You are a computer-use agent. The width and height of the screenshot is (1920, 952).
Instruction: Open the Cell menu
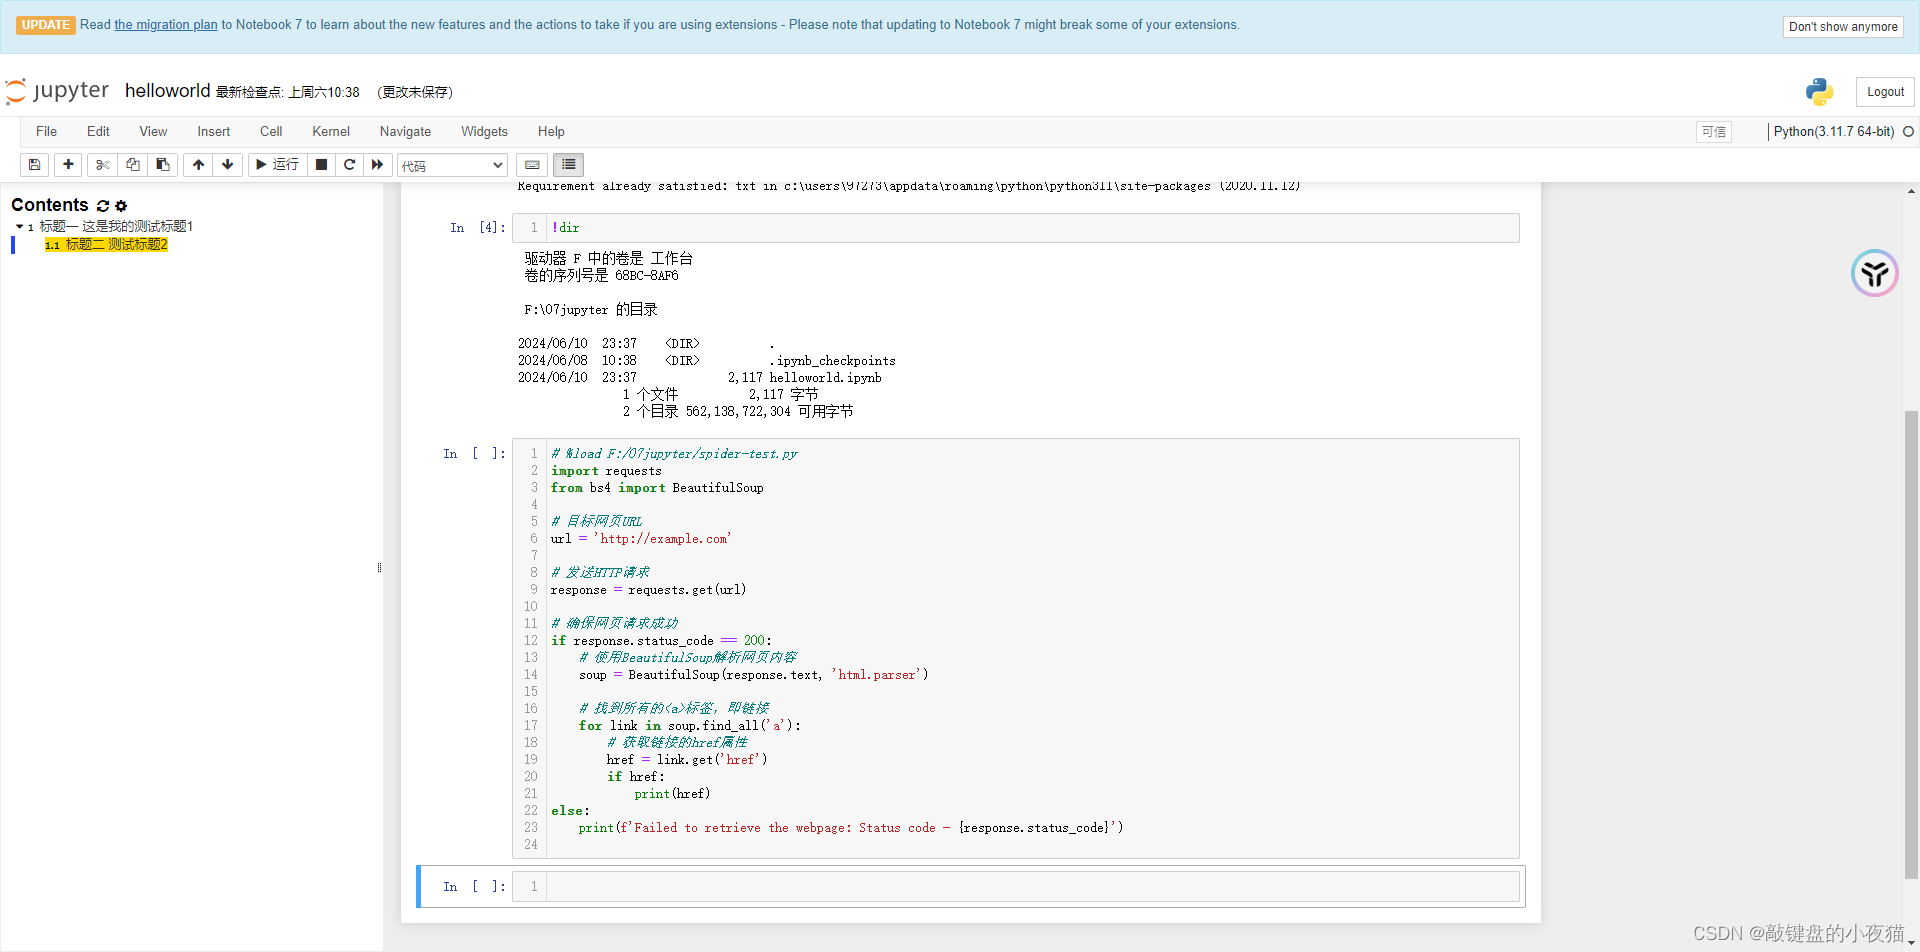[271, 132]
